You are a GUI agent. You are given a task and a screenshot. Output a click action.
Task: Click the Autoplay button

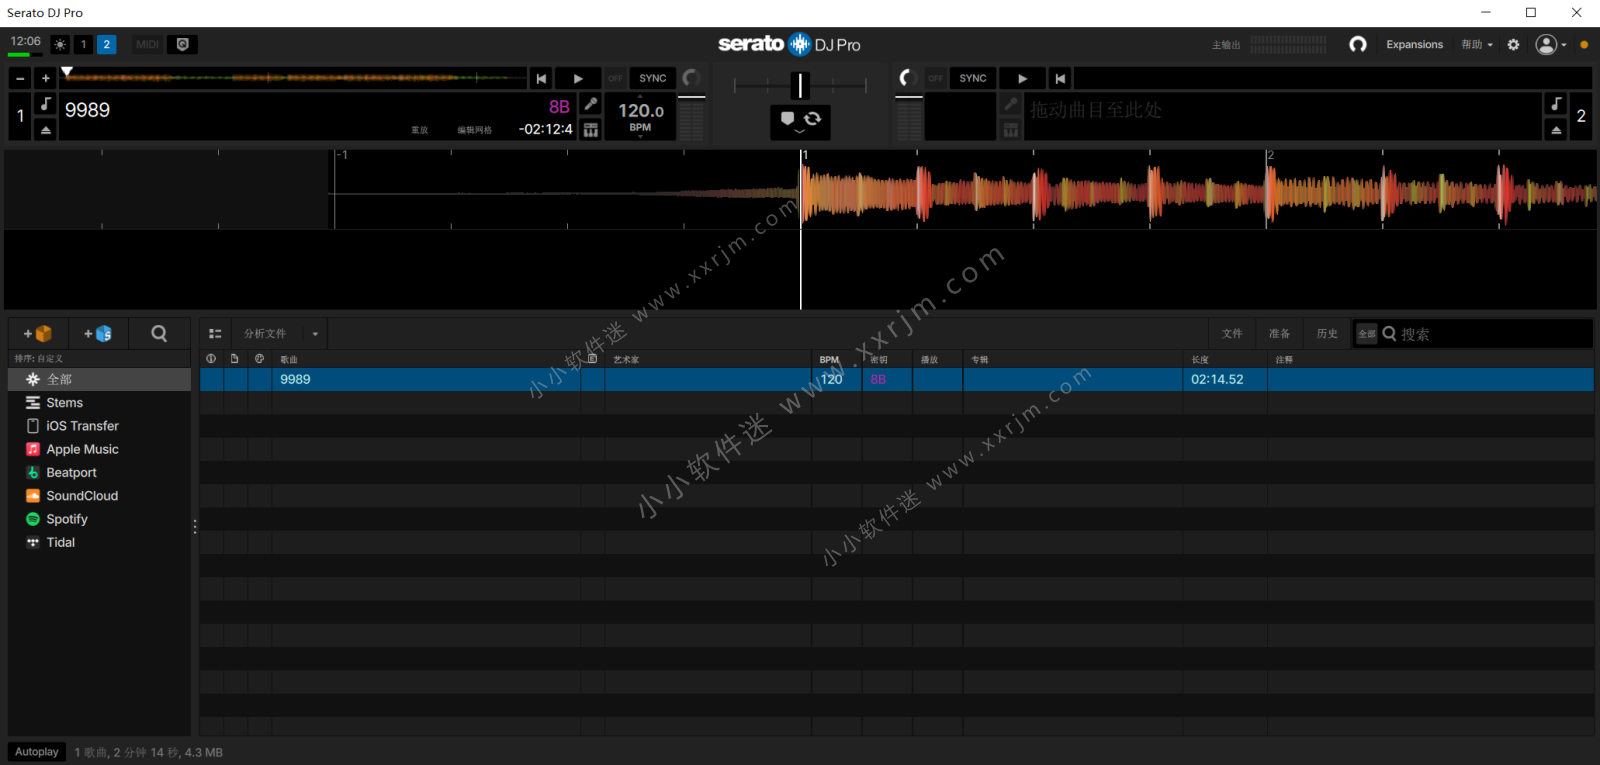[37, 752]
